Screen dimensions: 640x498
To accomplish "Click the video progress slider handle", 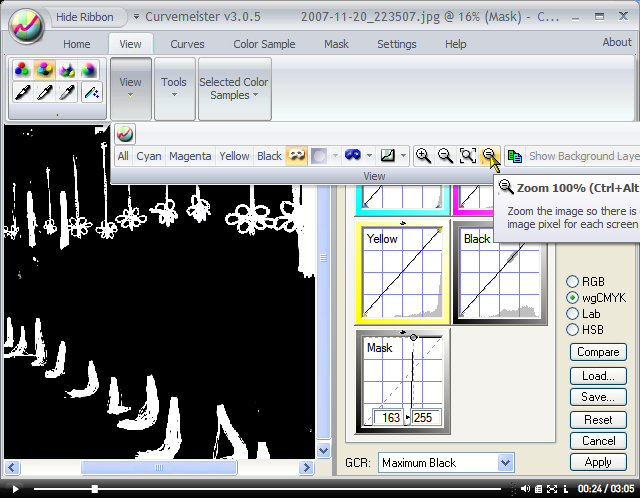I will point(95,489).
